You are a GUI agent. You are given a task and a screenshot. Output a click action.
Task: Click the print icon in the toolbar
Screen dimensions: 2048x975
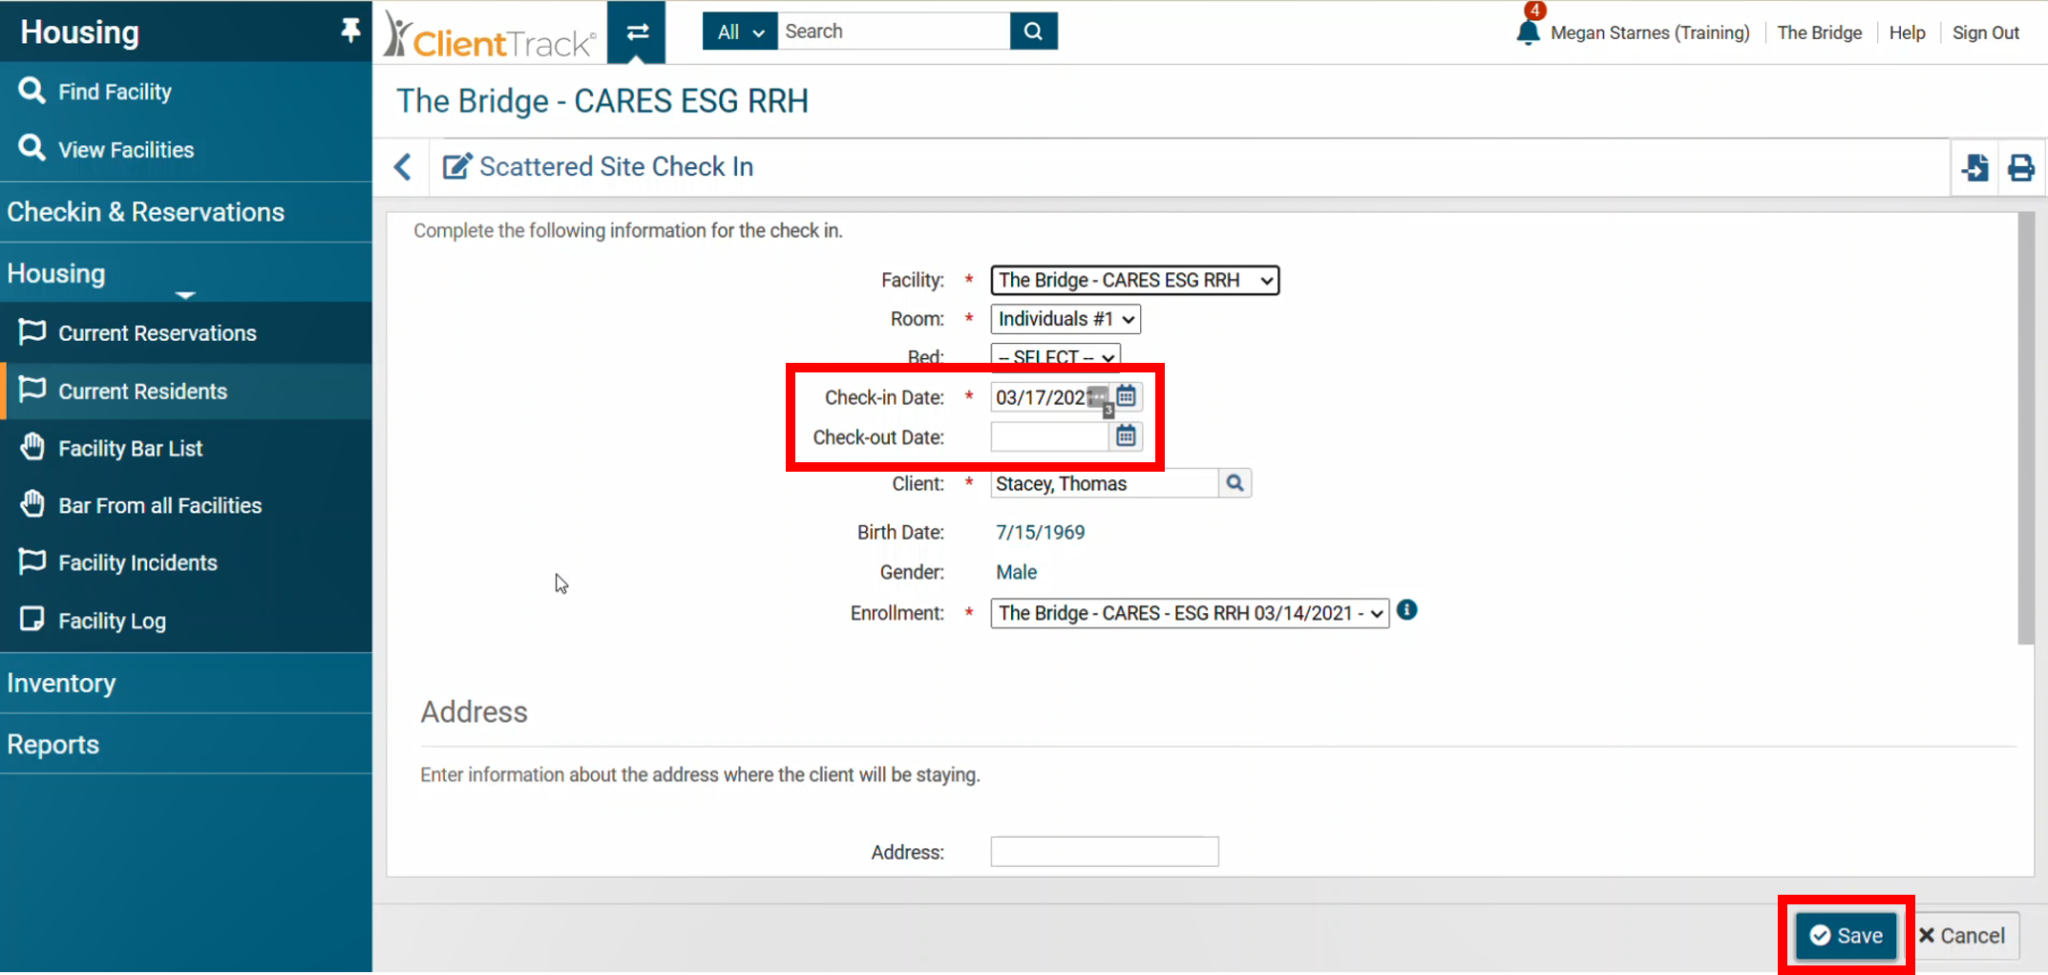(x=2021, y=167)
